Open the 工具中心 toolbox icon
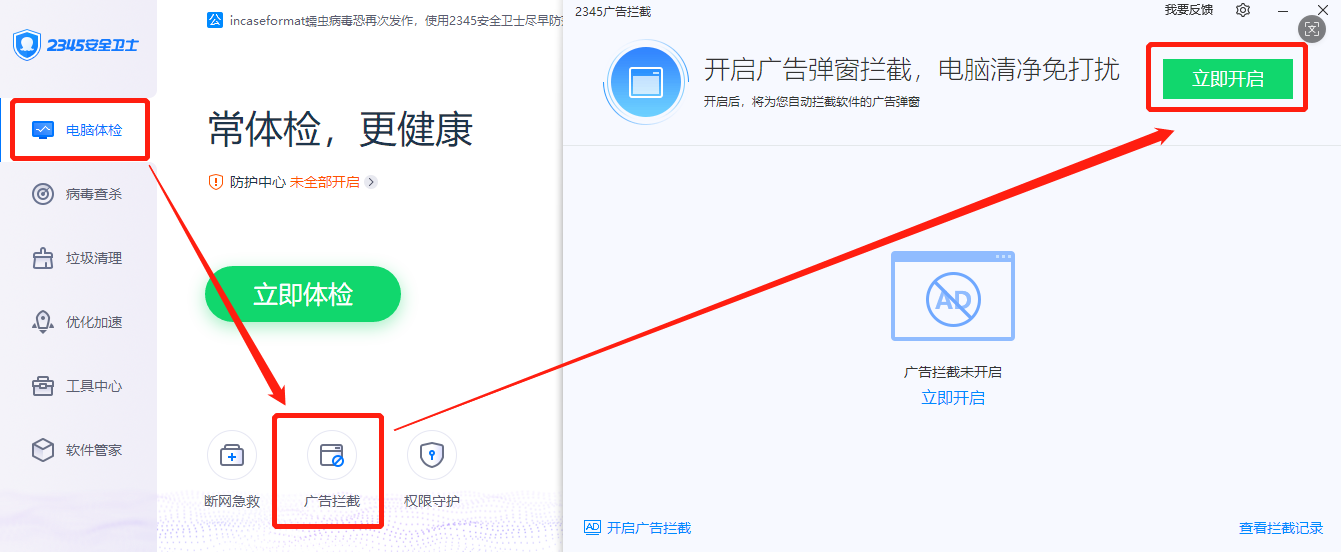The height and width of the screenshot is (552, 1341). click(x=43, y=386)
